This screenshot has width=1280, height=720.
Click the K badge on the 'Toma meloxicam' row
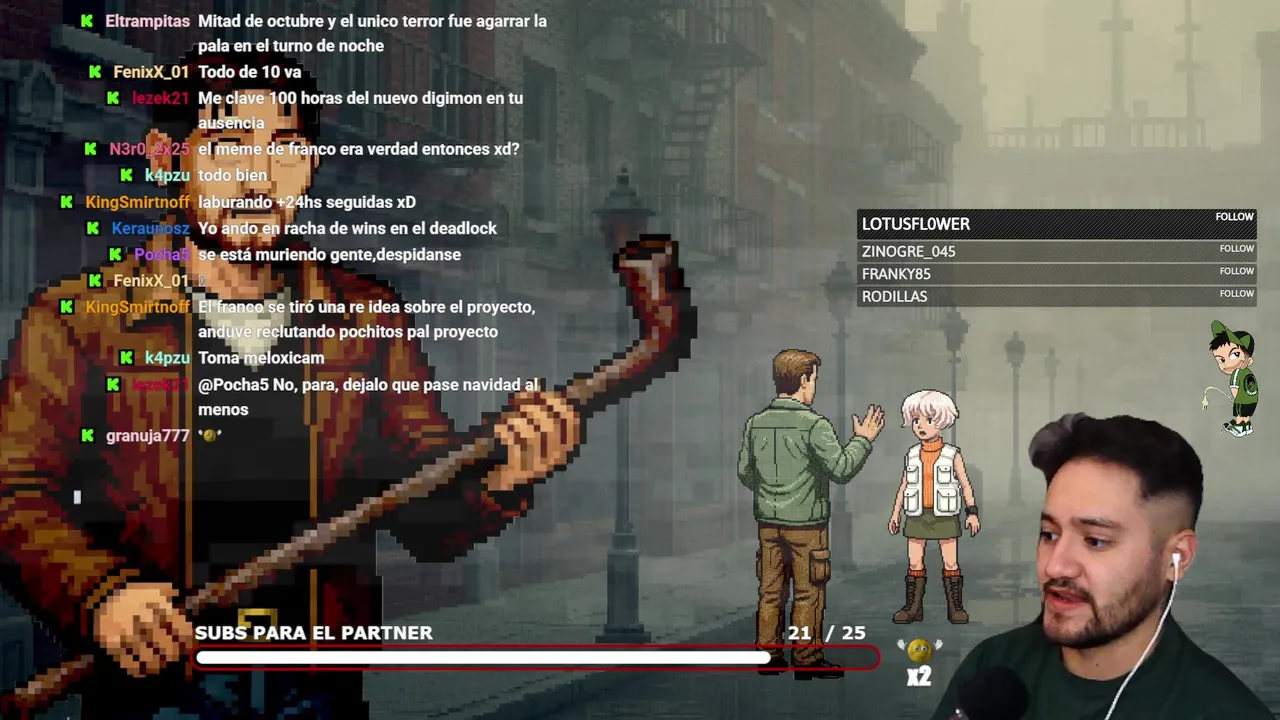126,357
